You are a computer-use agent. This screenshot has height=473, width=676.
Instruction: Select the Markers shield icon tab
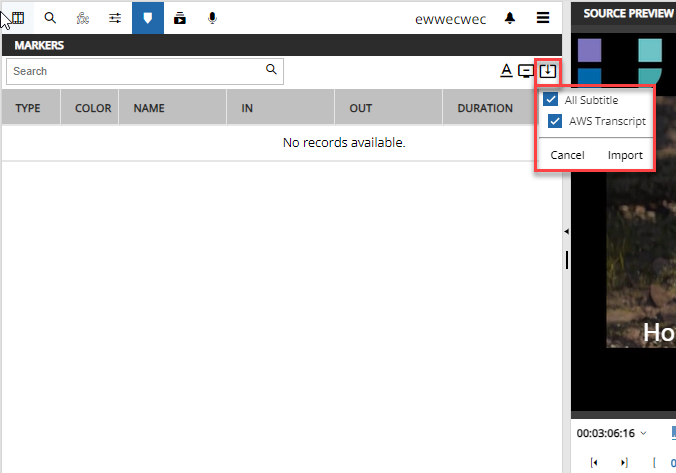[x=148, y=18]
